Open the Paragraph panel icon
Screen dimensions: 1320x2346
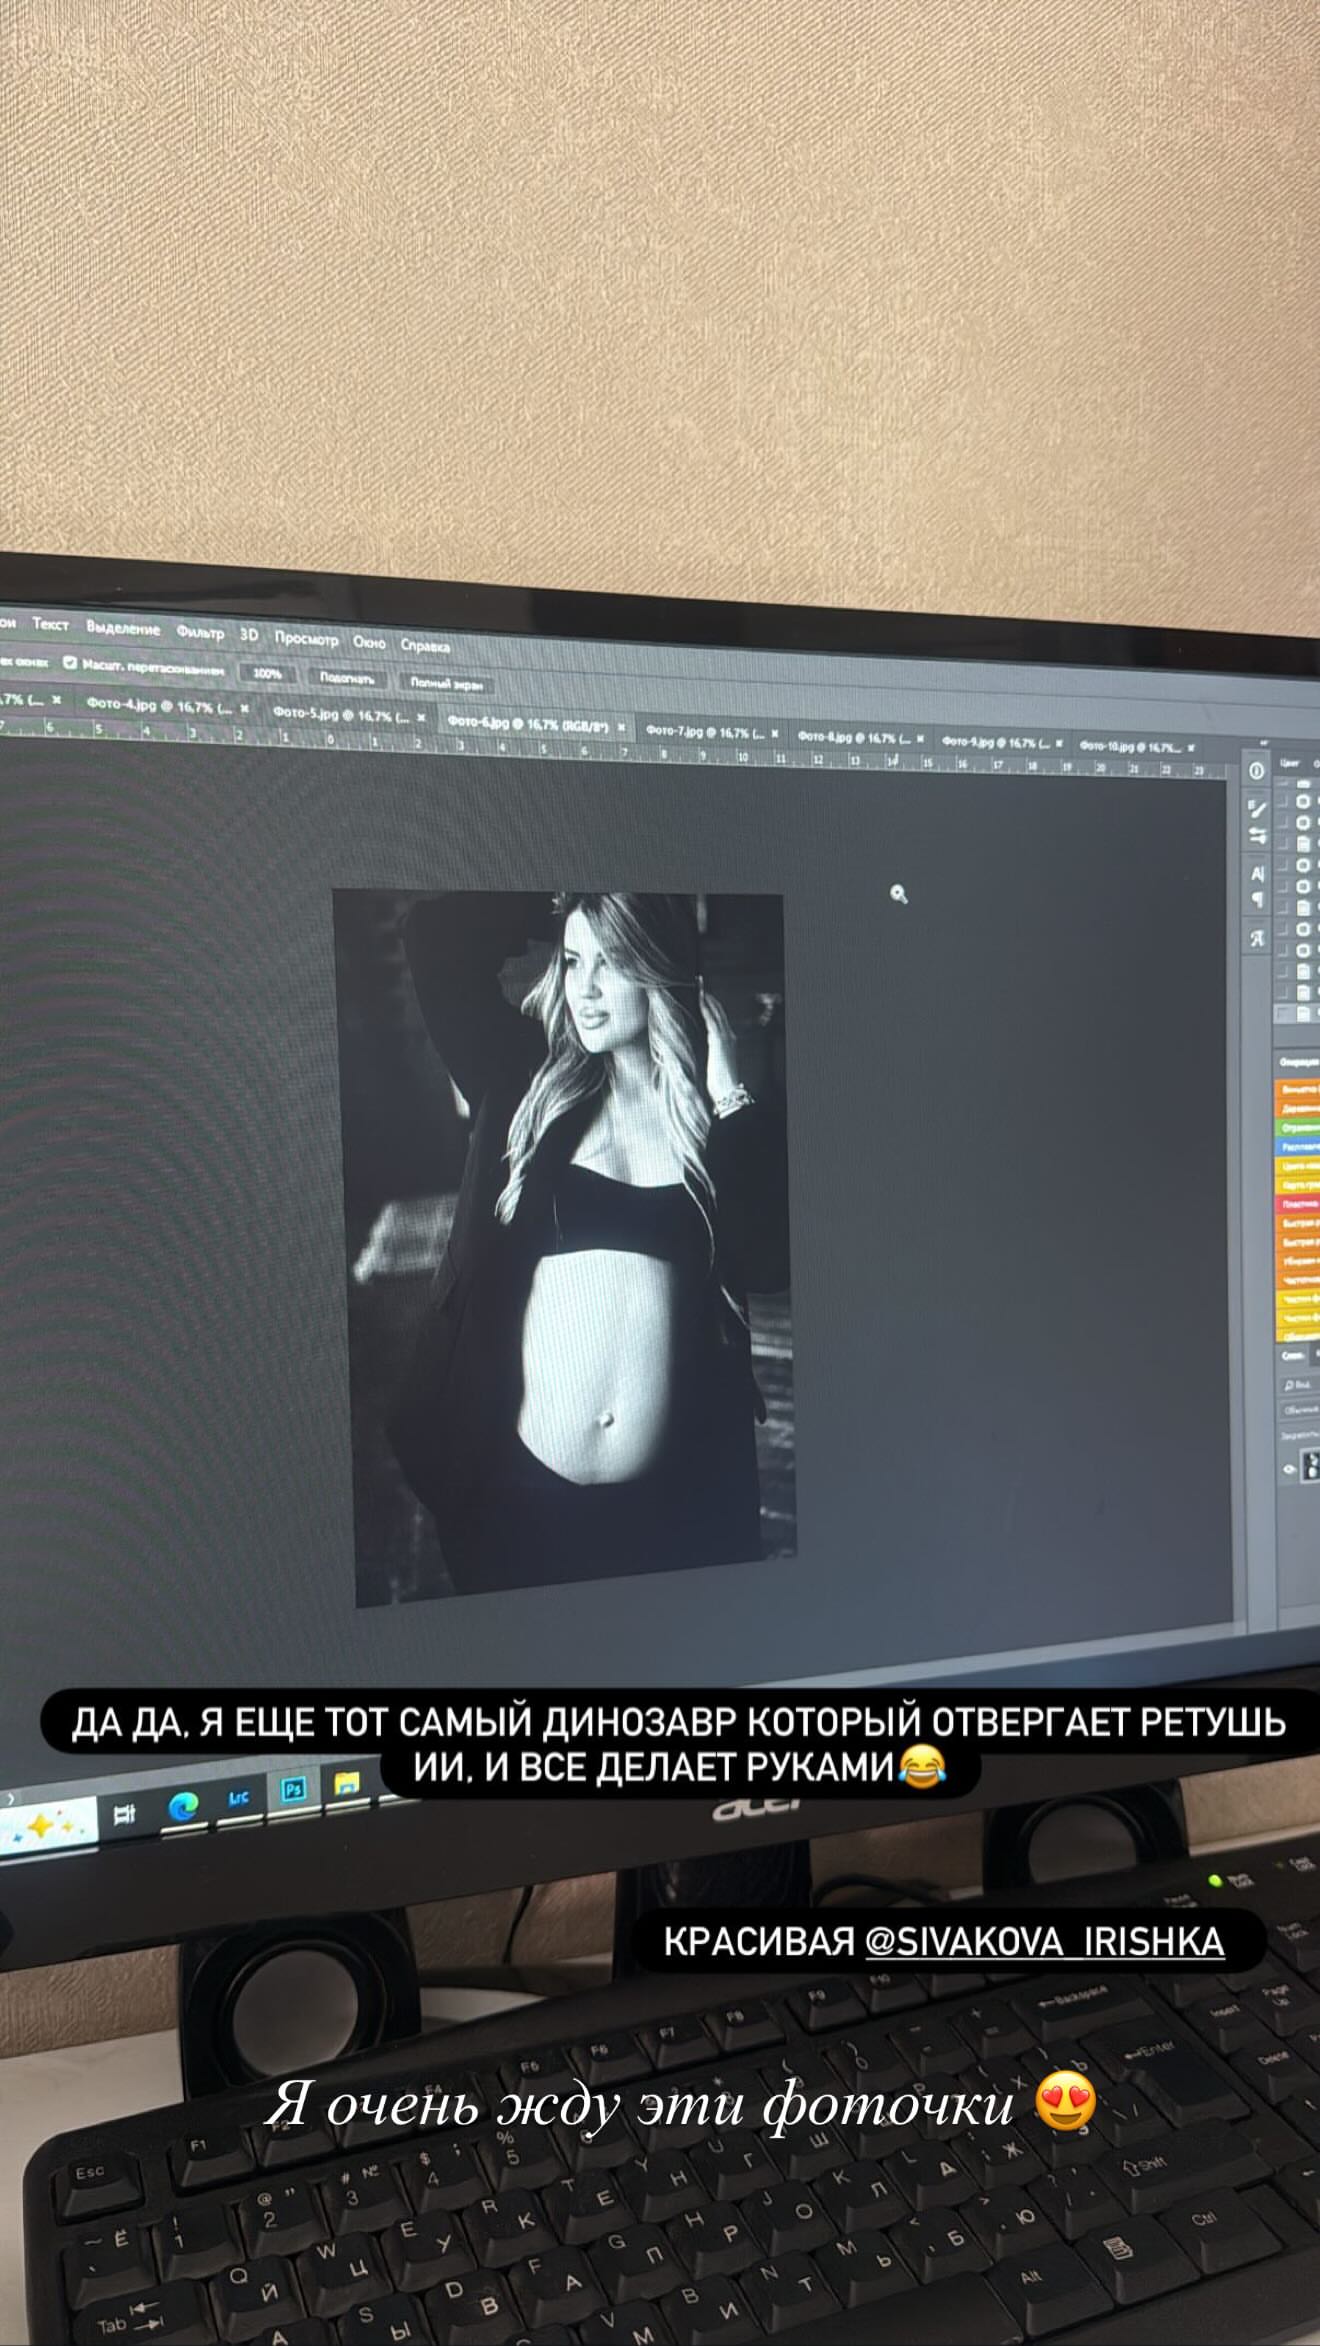pyautogui.click(x=1257, y=899)
